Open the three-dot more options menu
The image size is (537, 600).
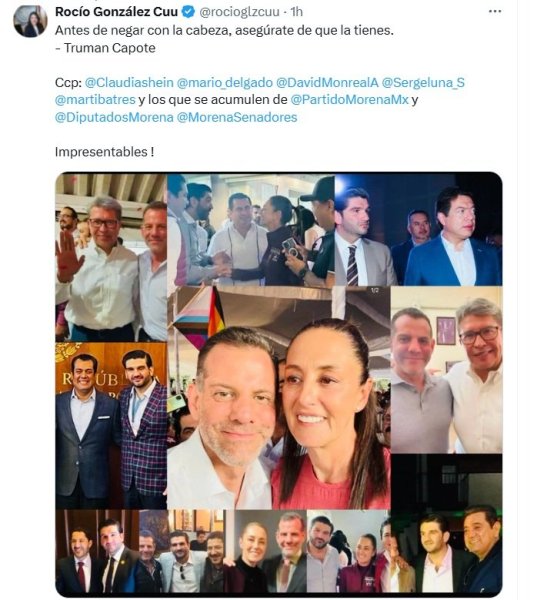pos(495,11)
